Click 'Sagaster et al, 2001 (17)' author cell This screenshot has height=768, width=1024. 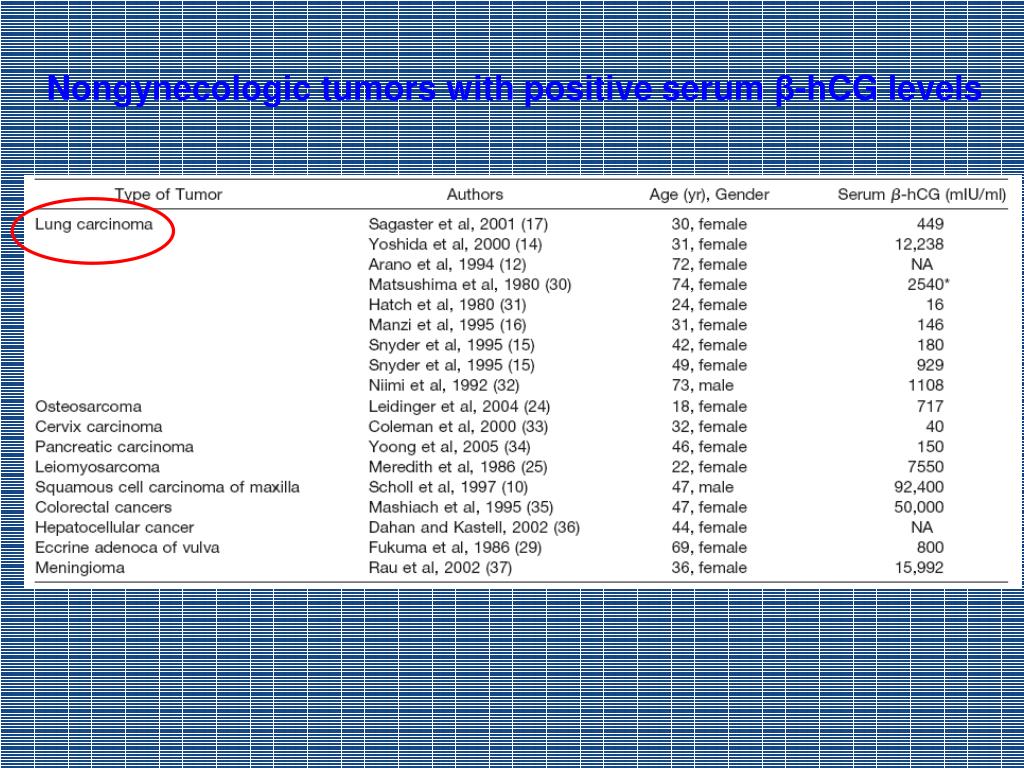tap(458, 225)
